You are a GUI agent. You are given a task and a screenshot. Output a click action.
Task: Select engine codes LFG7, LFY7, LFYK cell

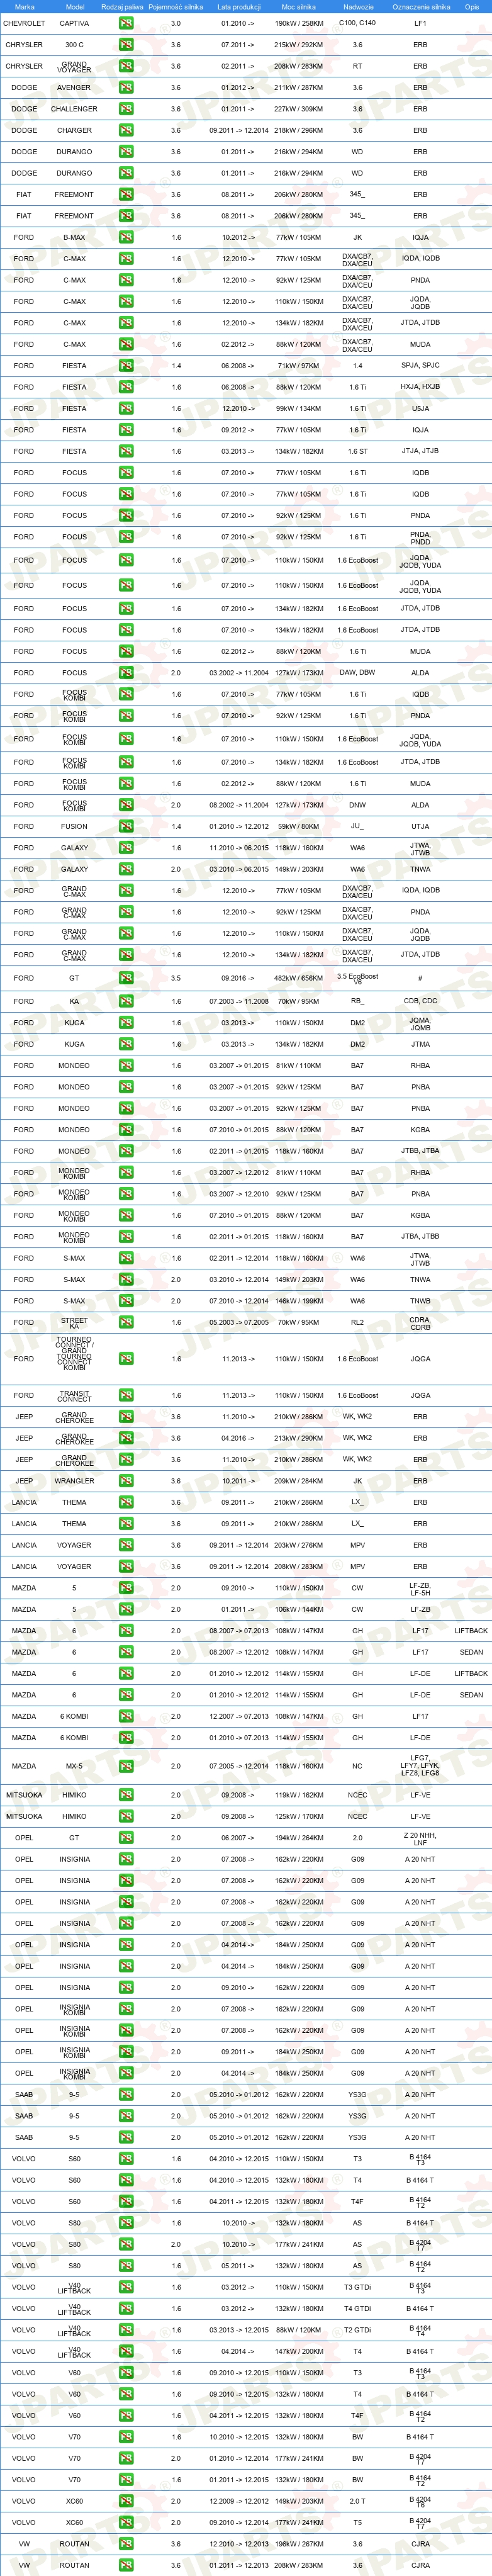pos(420,1767)
